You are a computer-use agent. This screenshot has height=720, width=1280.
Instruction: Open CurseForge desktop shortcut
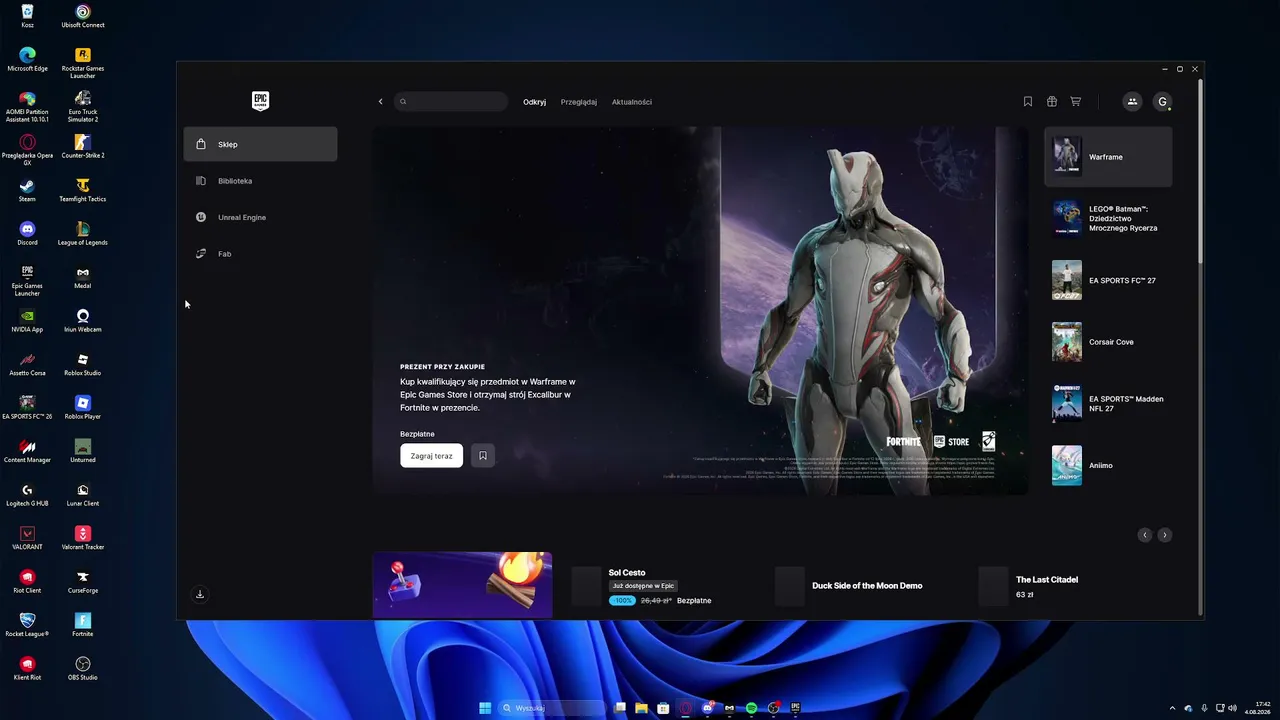(83, 581)
